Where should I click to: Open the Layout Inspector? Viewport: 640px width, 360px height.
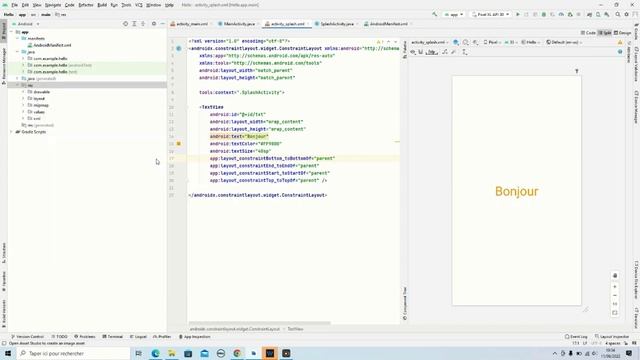click(x=612, y=337)
